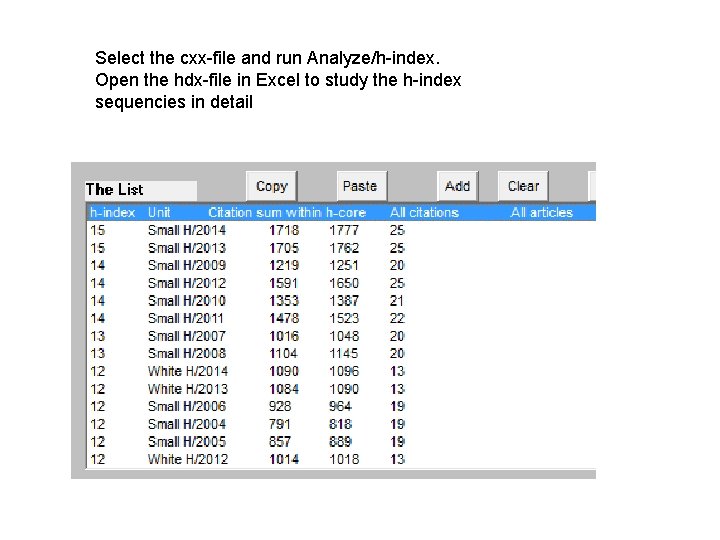This screenshot has height=540, width=720.
Task: Click the value 1145 in the list
Action: tap(344, 354)
